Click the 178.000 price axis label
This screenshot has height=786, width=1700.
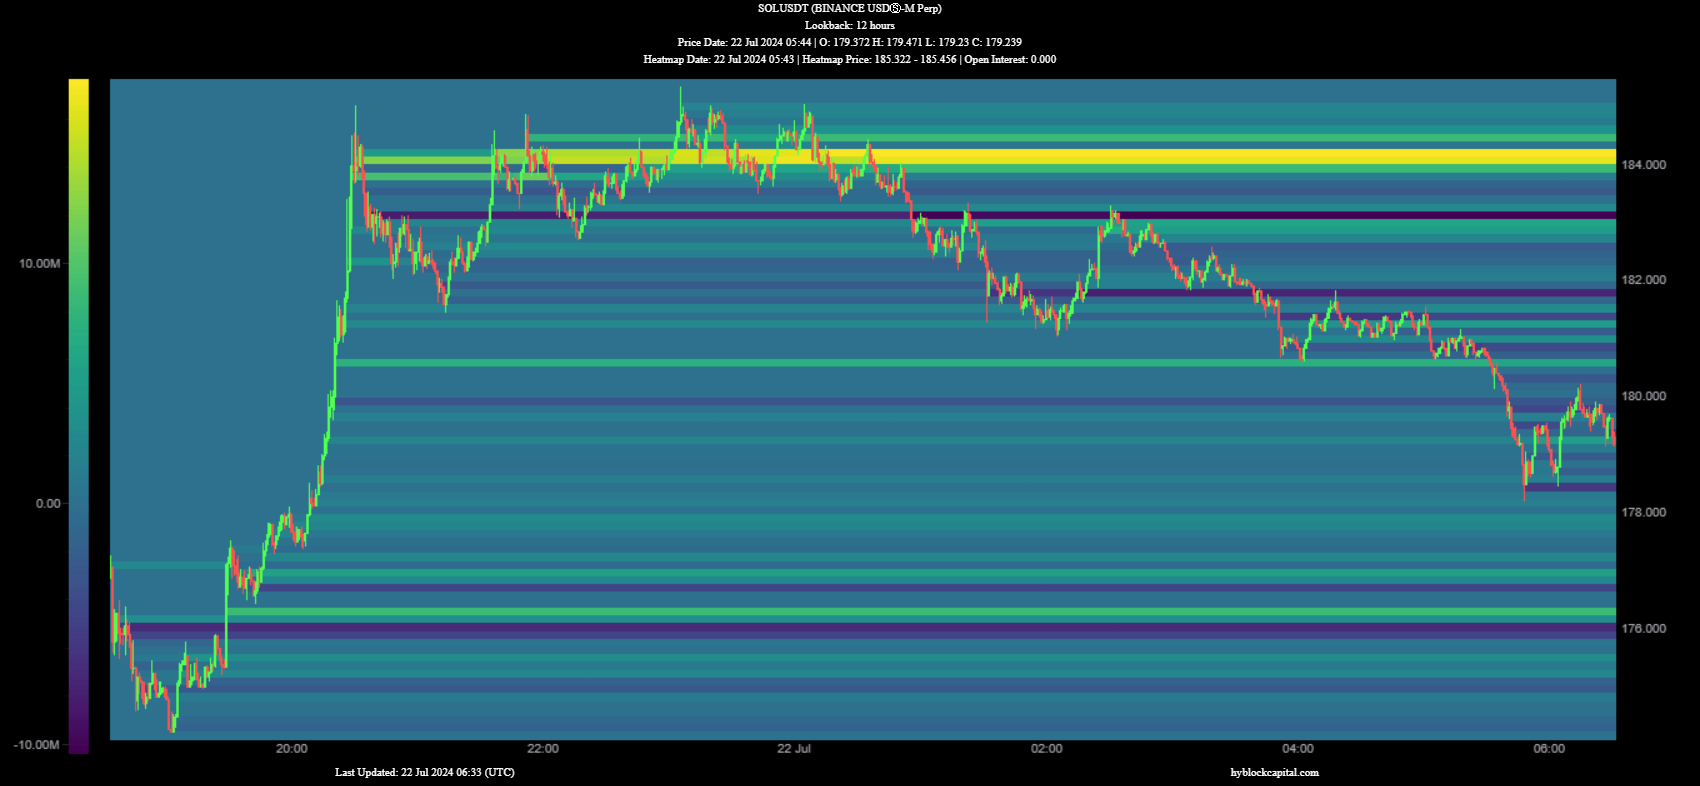click(1644, 512)
